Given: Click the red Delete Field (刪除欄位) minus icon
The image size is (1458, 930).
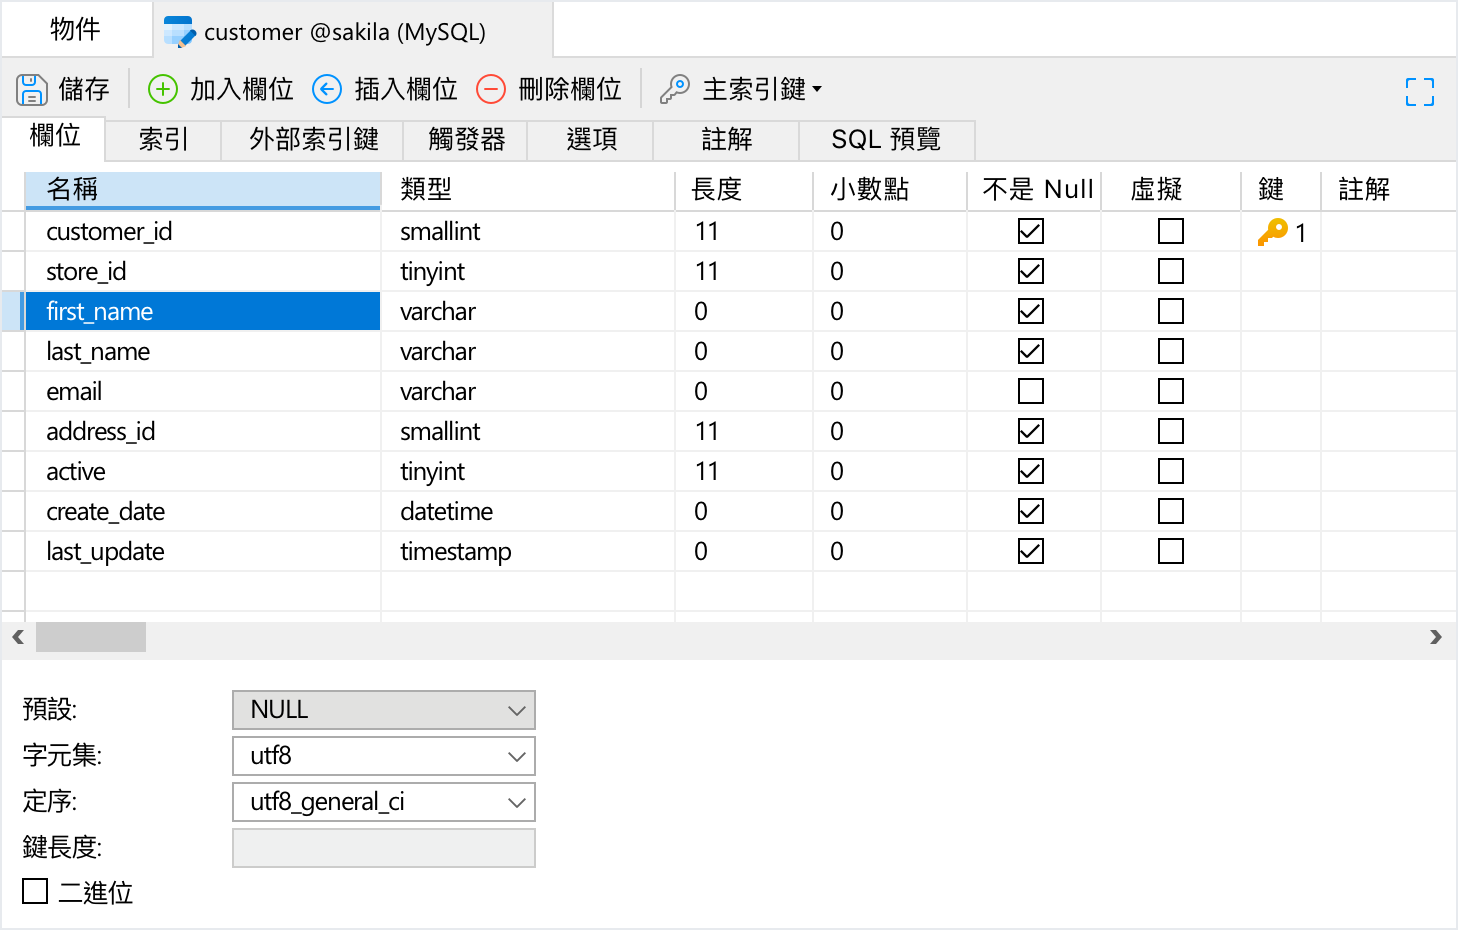Looking at the screenshot, I should (491, 90).
